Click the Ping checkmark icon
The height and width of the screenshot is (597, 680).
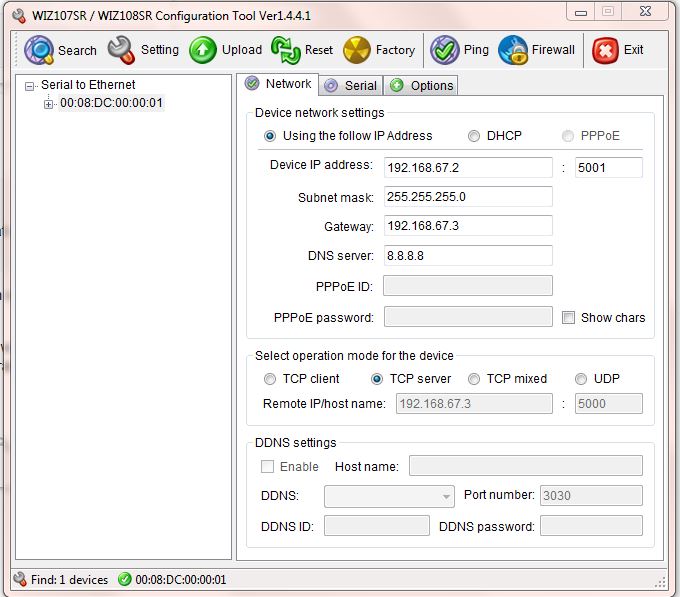[445, 50]
